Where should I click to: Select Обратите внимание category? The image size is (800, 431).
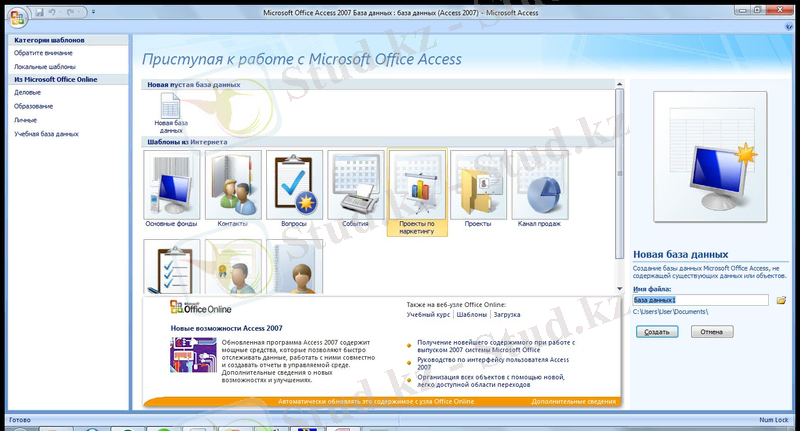(x=43, y=53)
